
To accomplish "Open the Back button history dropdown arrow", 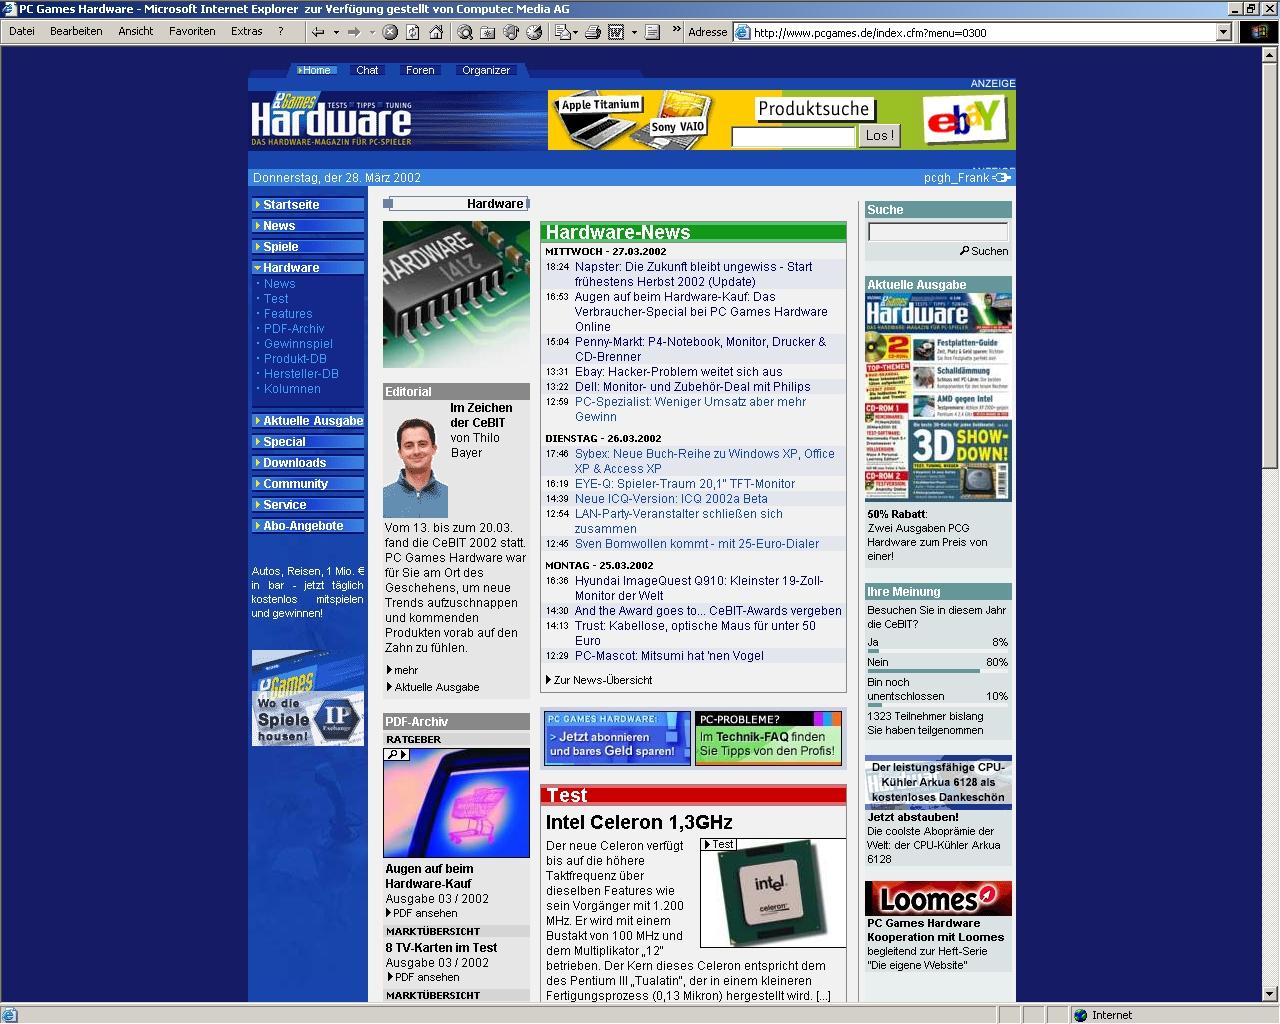I will click(336, 32).
